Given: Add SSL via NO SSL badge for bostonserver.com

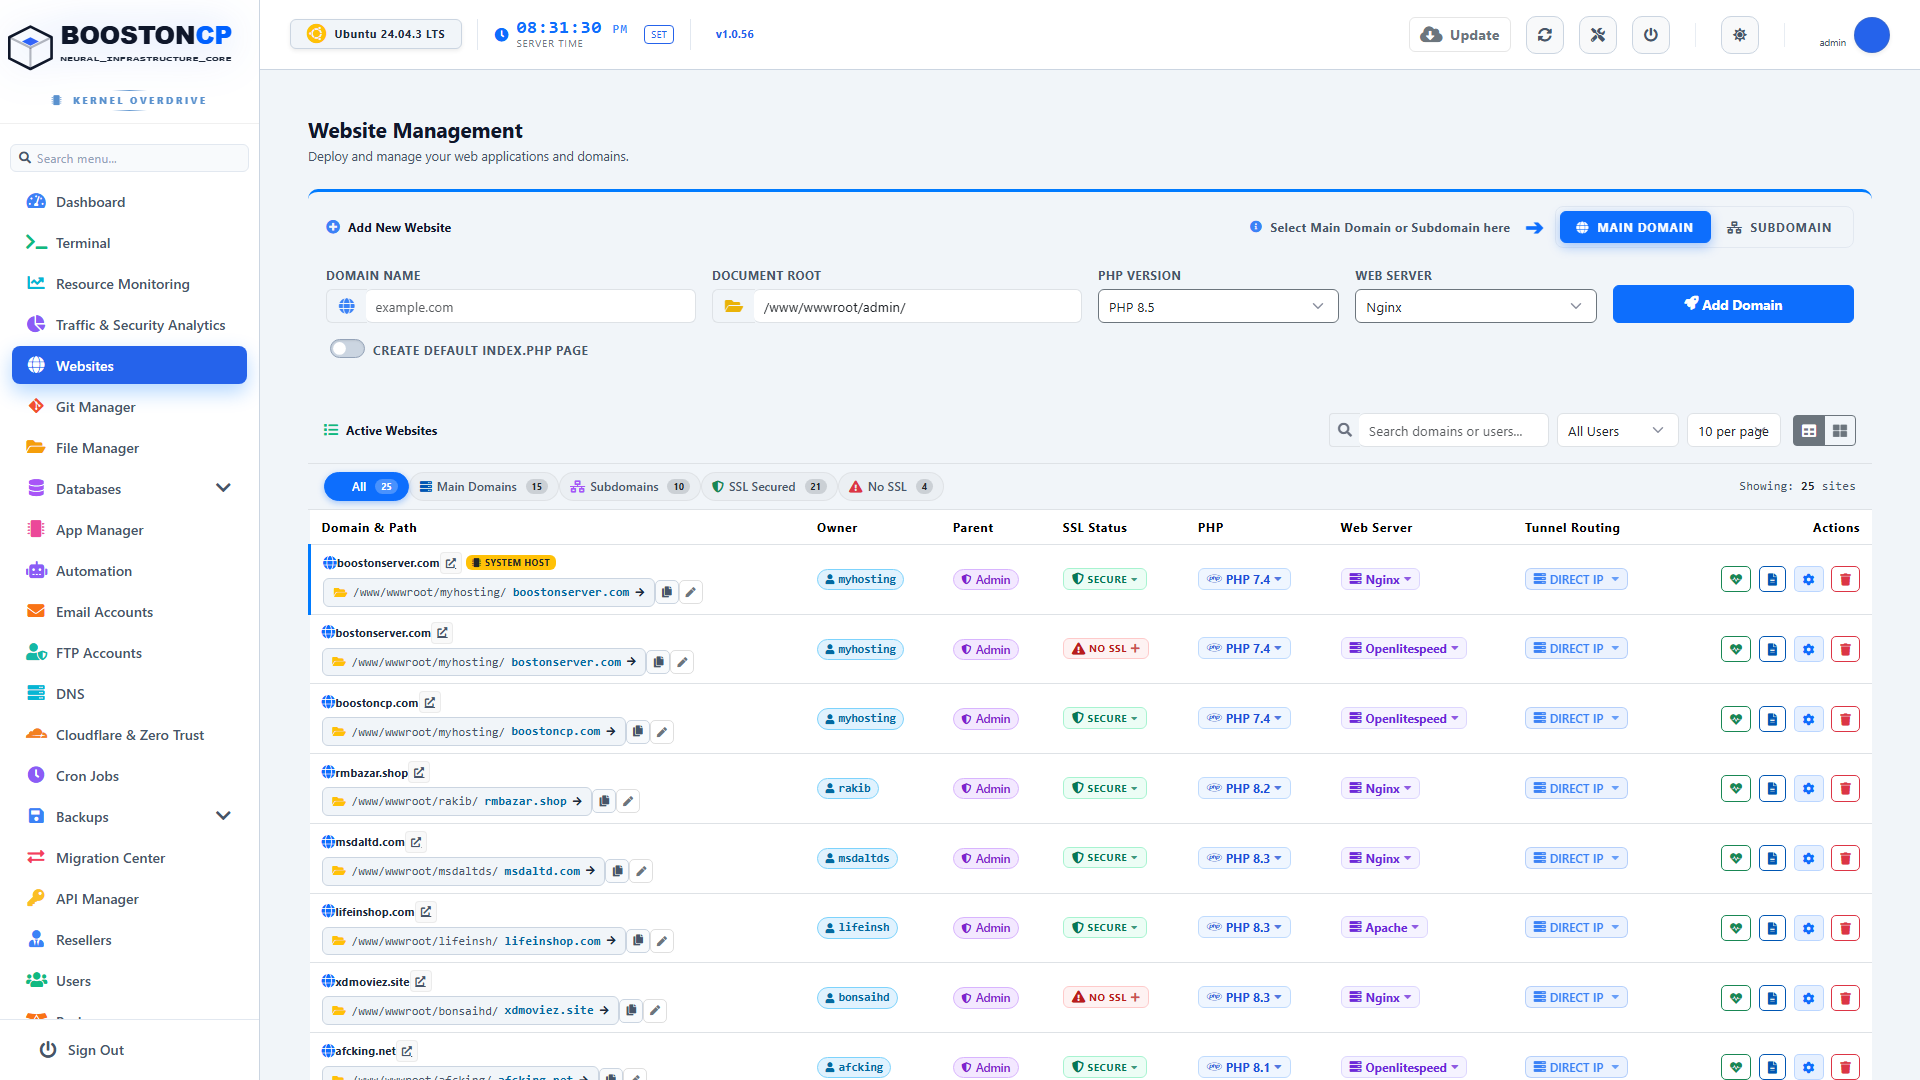Looking at the screenshot, I should click(1105, 649).
